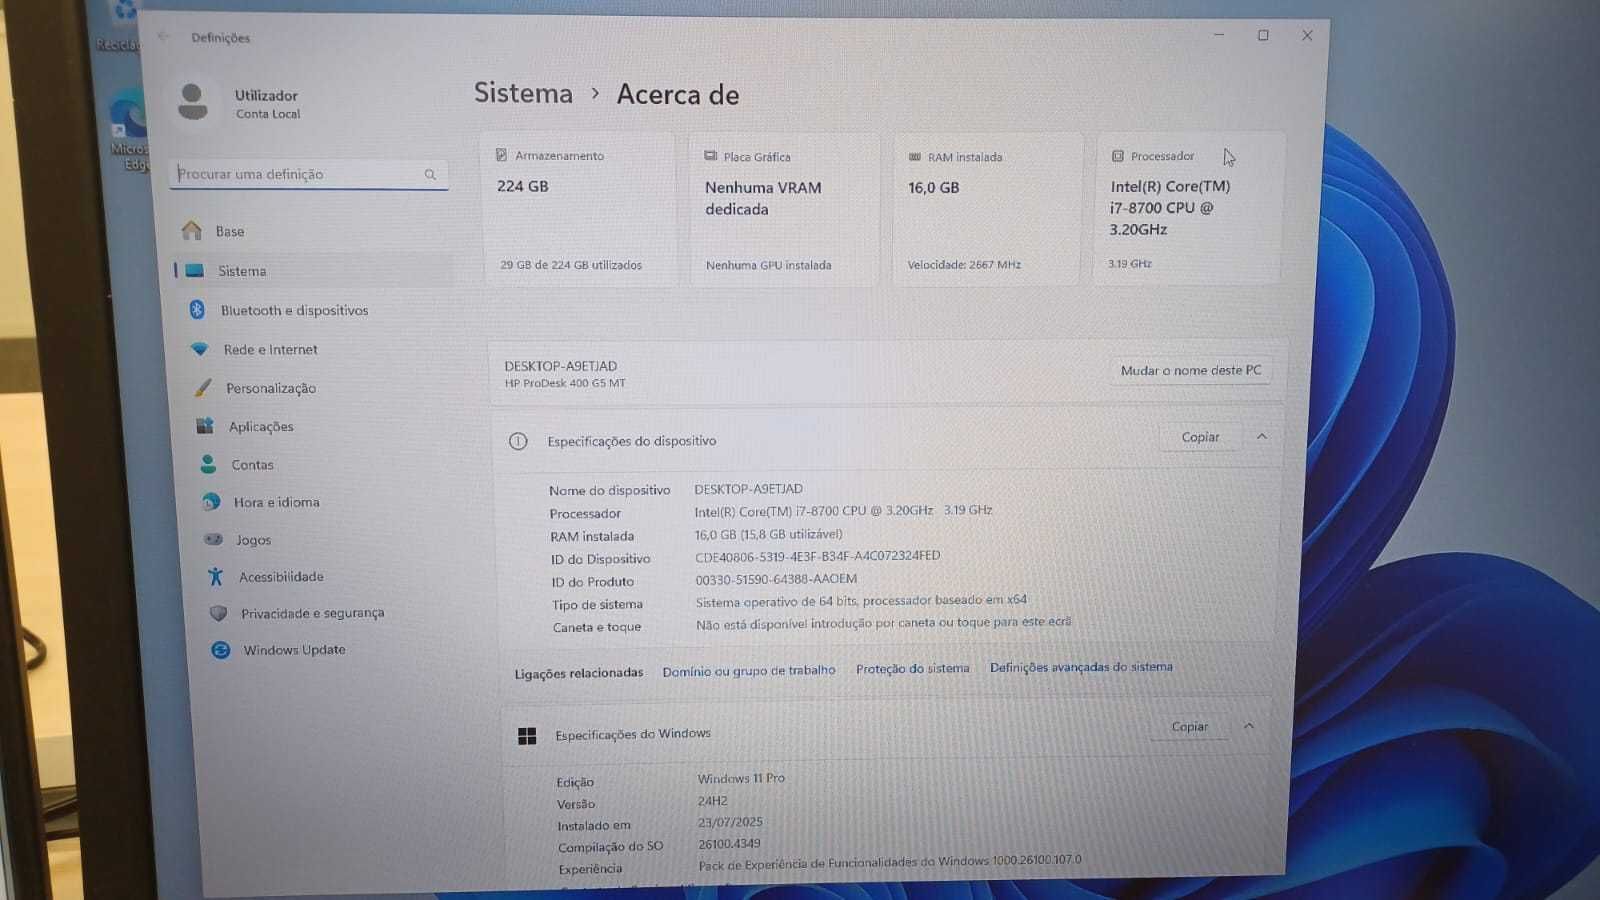Click the Armazenamento 224 GB card
Screen dimensions: 1600x900
(x=579, y=210)
